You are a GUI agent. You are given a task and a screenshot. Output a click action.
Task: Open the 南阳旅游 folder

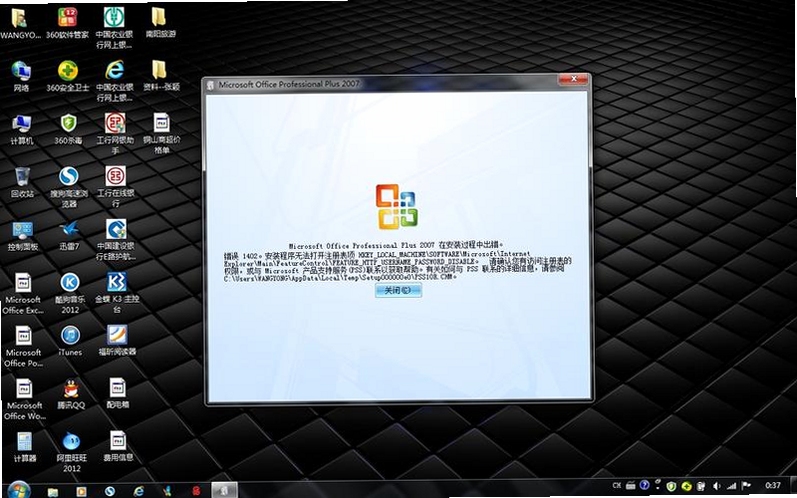pyautogui.click(x=160, y=23)
